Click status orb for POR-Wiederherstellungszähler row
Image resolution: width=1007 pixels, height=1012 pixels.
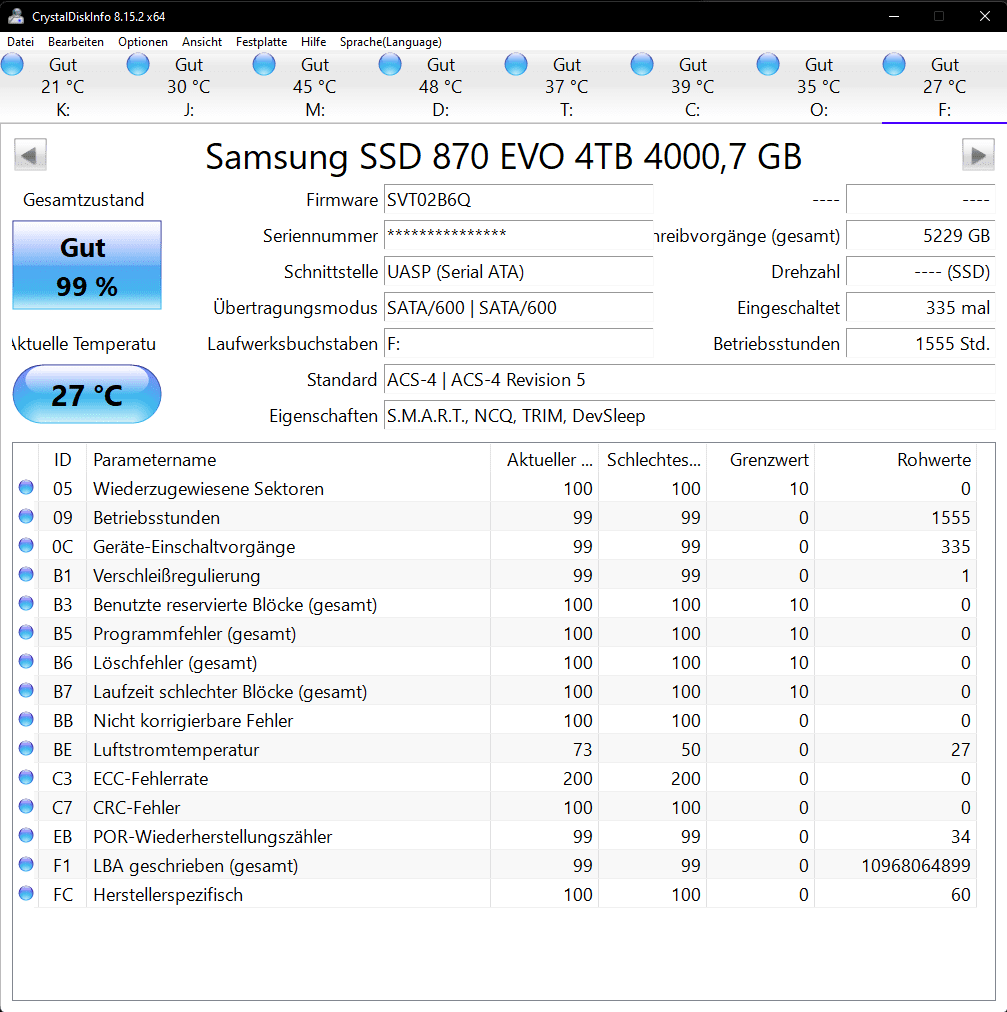[26, 835]
